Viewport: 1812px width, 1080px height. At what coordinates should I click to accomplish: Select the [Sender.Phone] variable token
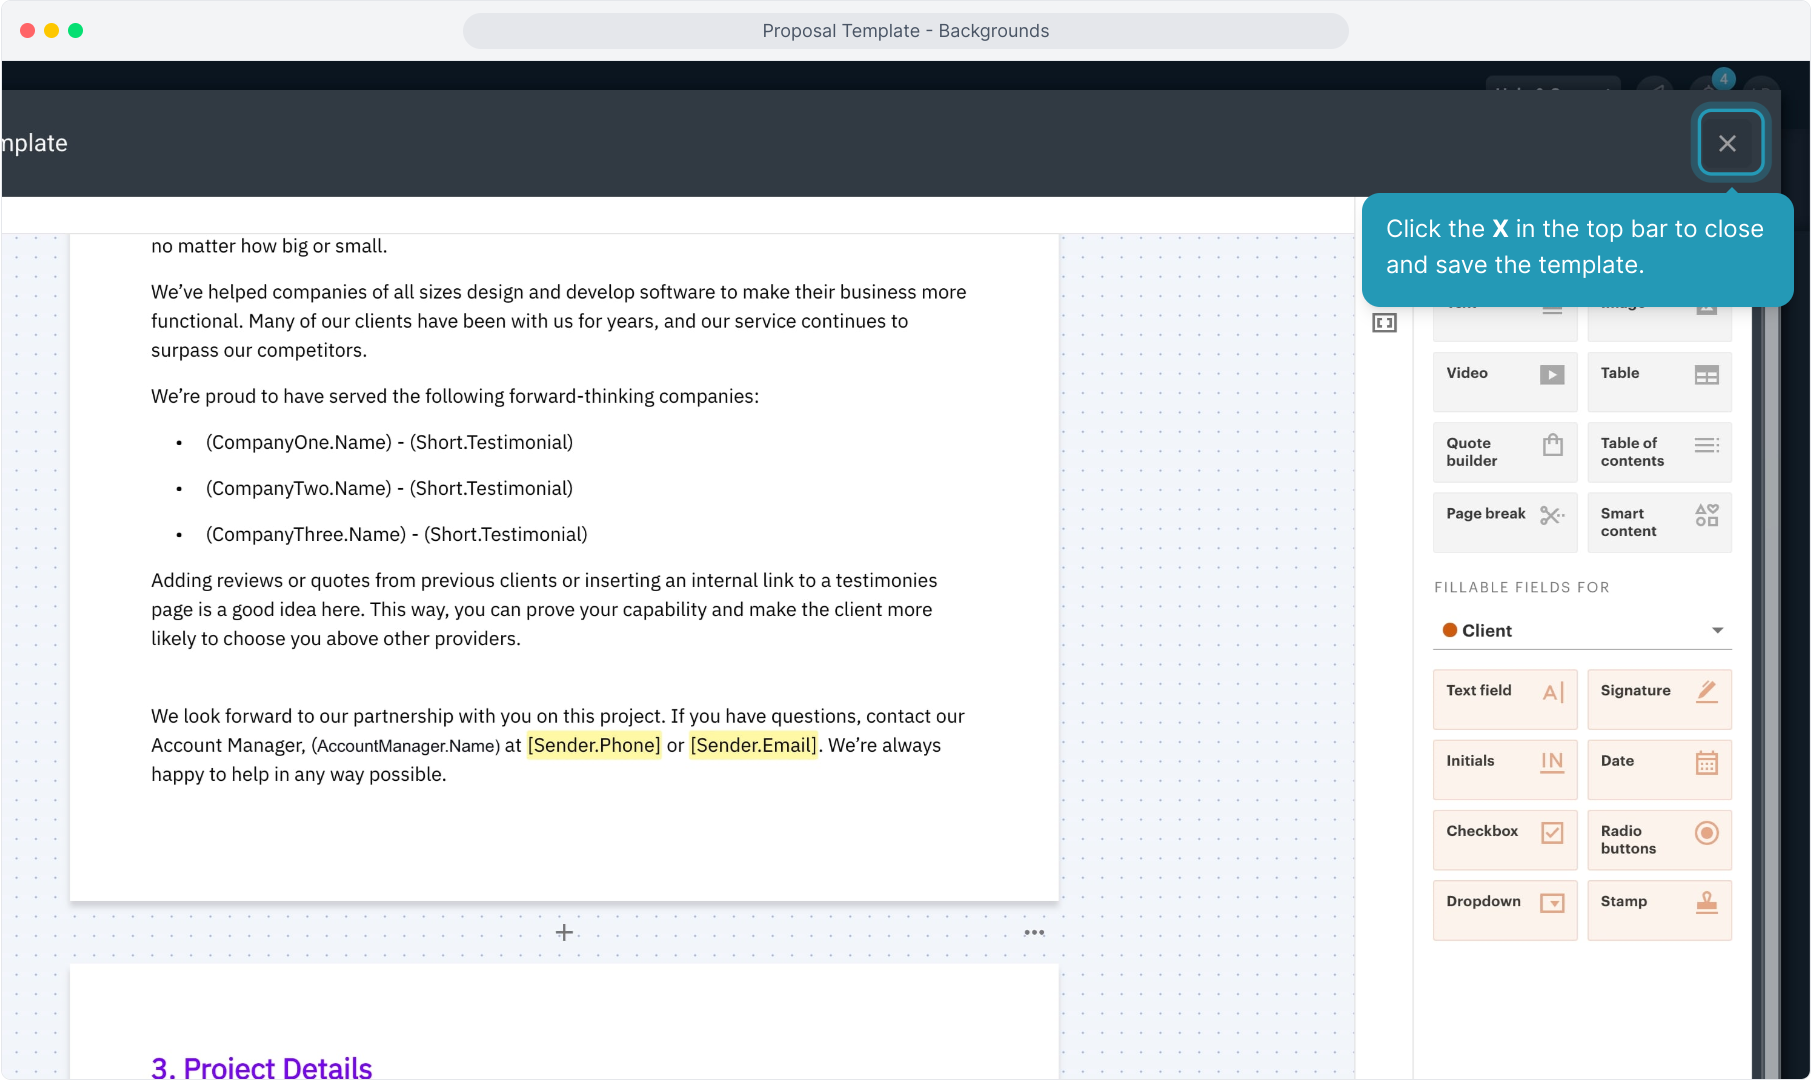coord(594,745)
